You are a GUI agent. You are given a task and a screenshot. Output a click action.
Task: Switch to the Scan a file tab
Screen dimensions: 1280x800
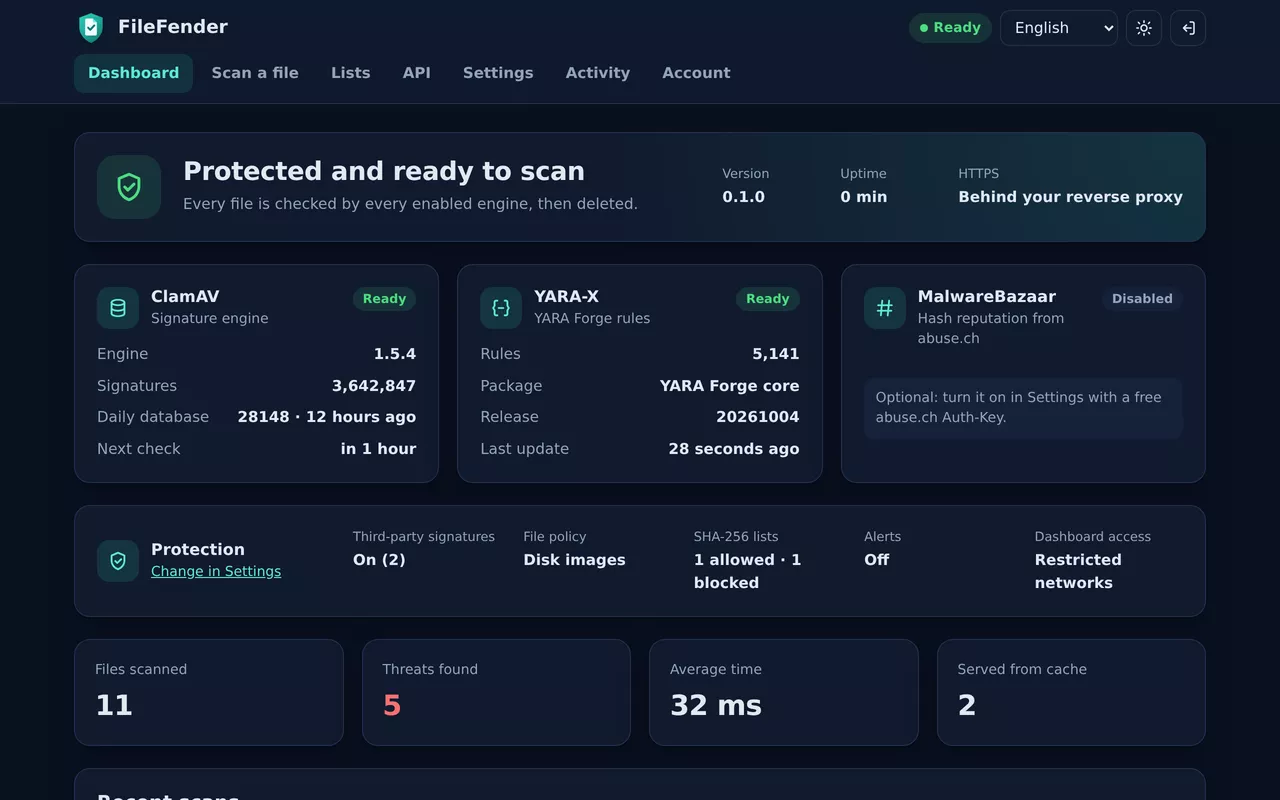pos(255,73)
